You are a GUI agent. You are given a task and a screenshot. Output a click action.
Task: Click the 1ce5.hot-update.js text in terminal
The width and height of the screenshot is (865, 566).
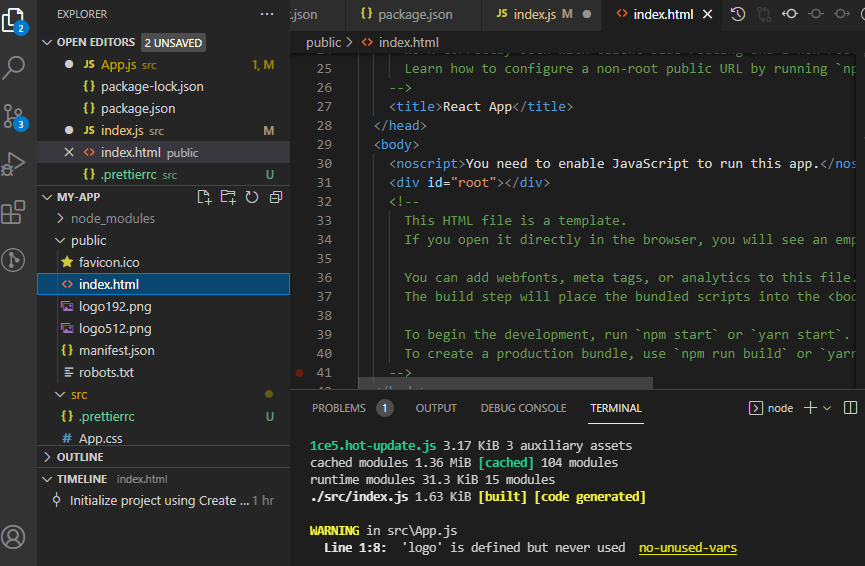click(x=373, y=446)
